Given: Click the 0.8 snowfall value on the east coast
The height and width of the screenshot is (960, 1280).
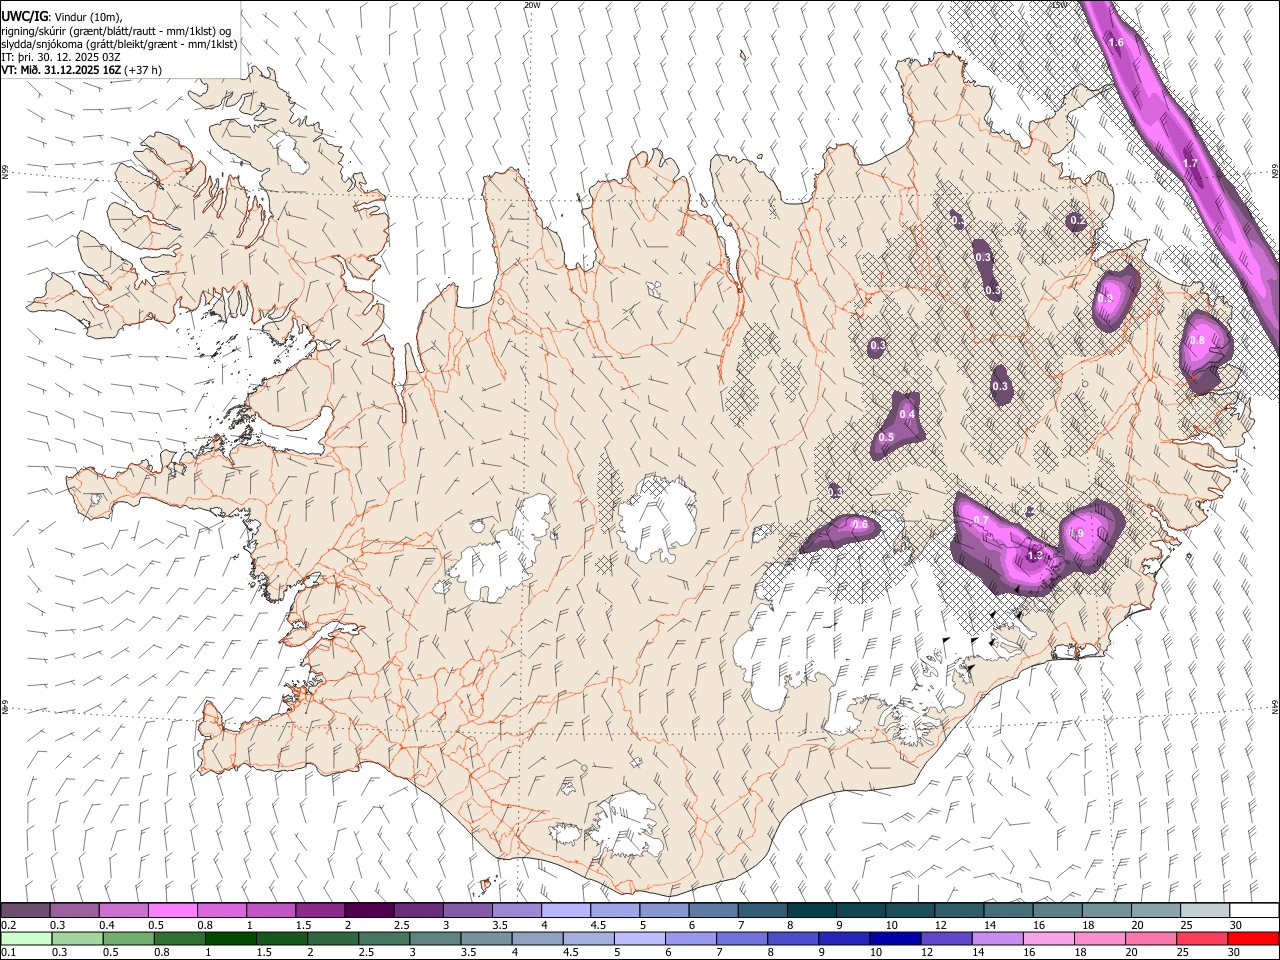Looking at the screenshot, I should pyautogui.click(x=1197, y=341).
